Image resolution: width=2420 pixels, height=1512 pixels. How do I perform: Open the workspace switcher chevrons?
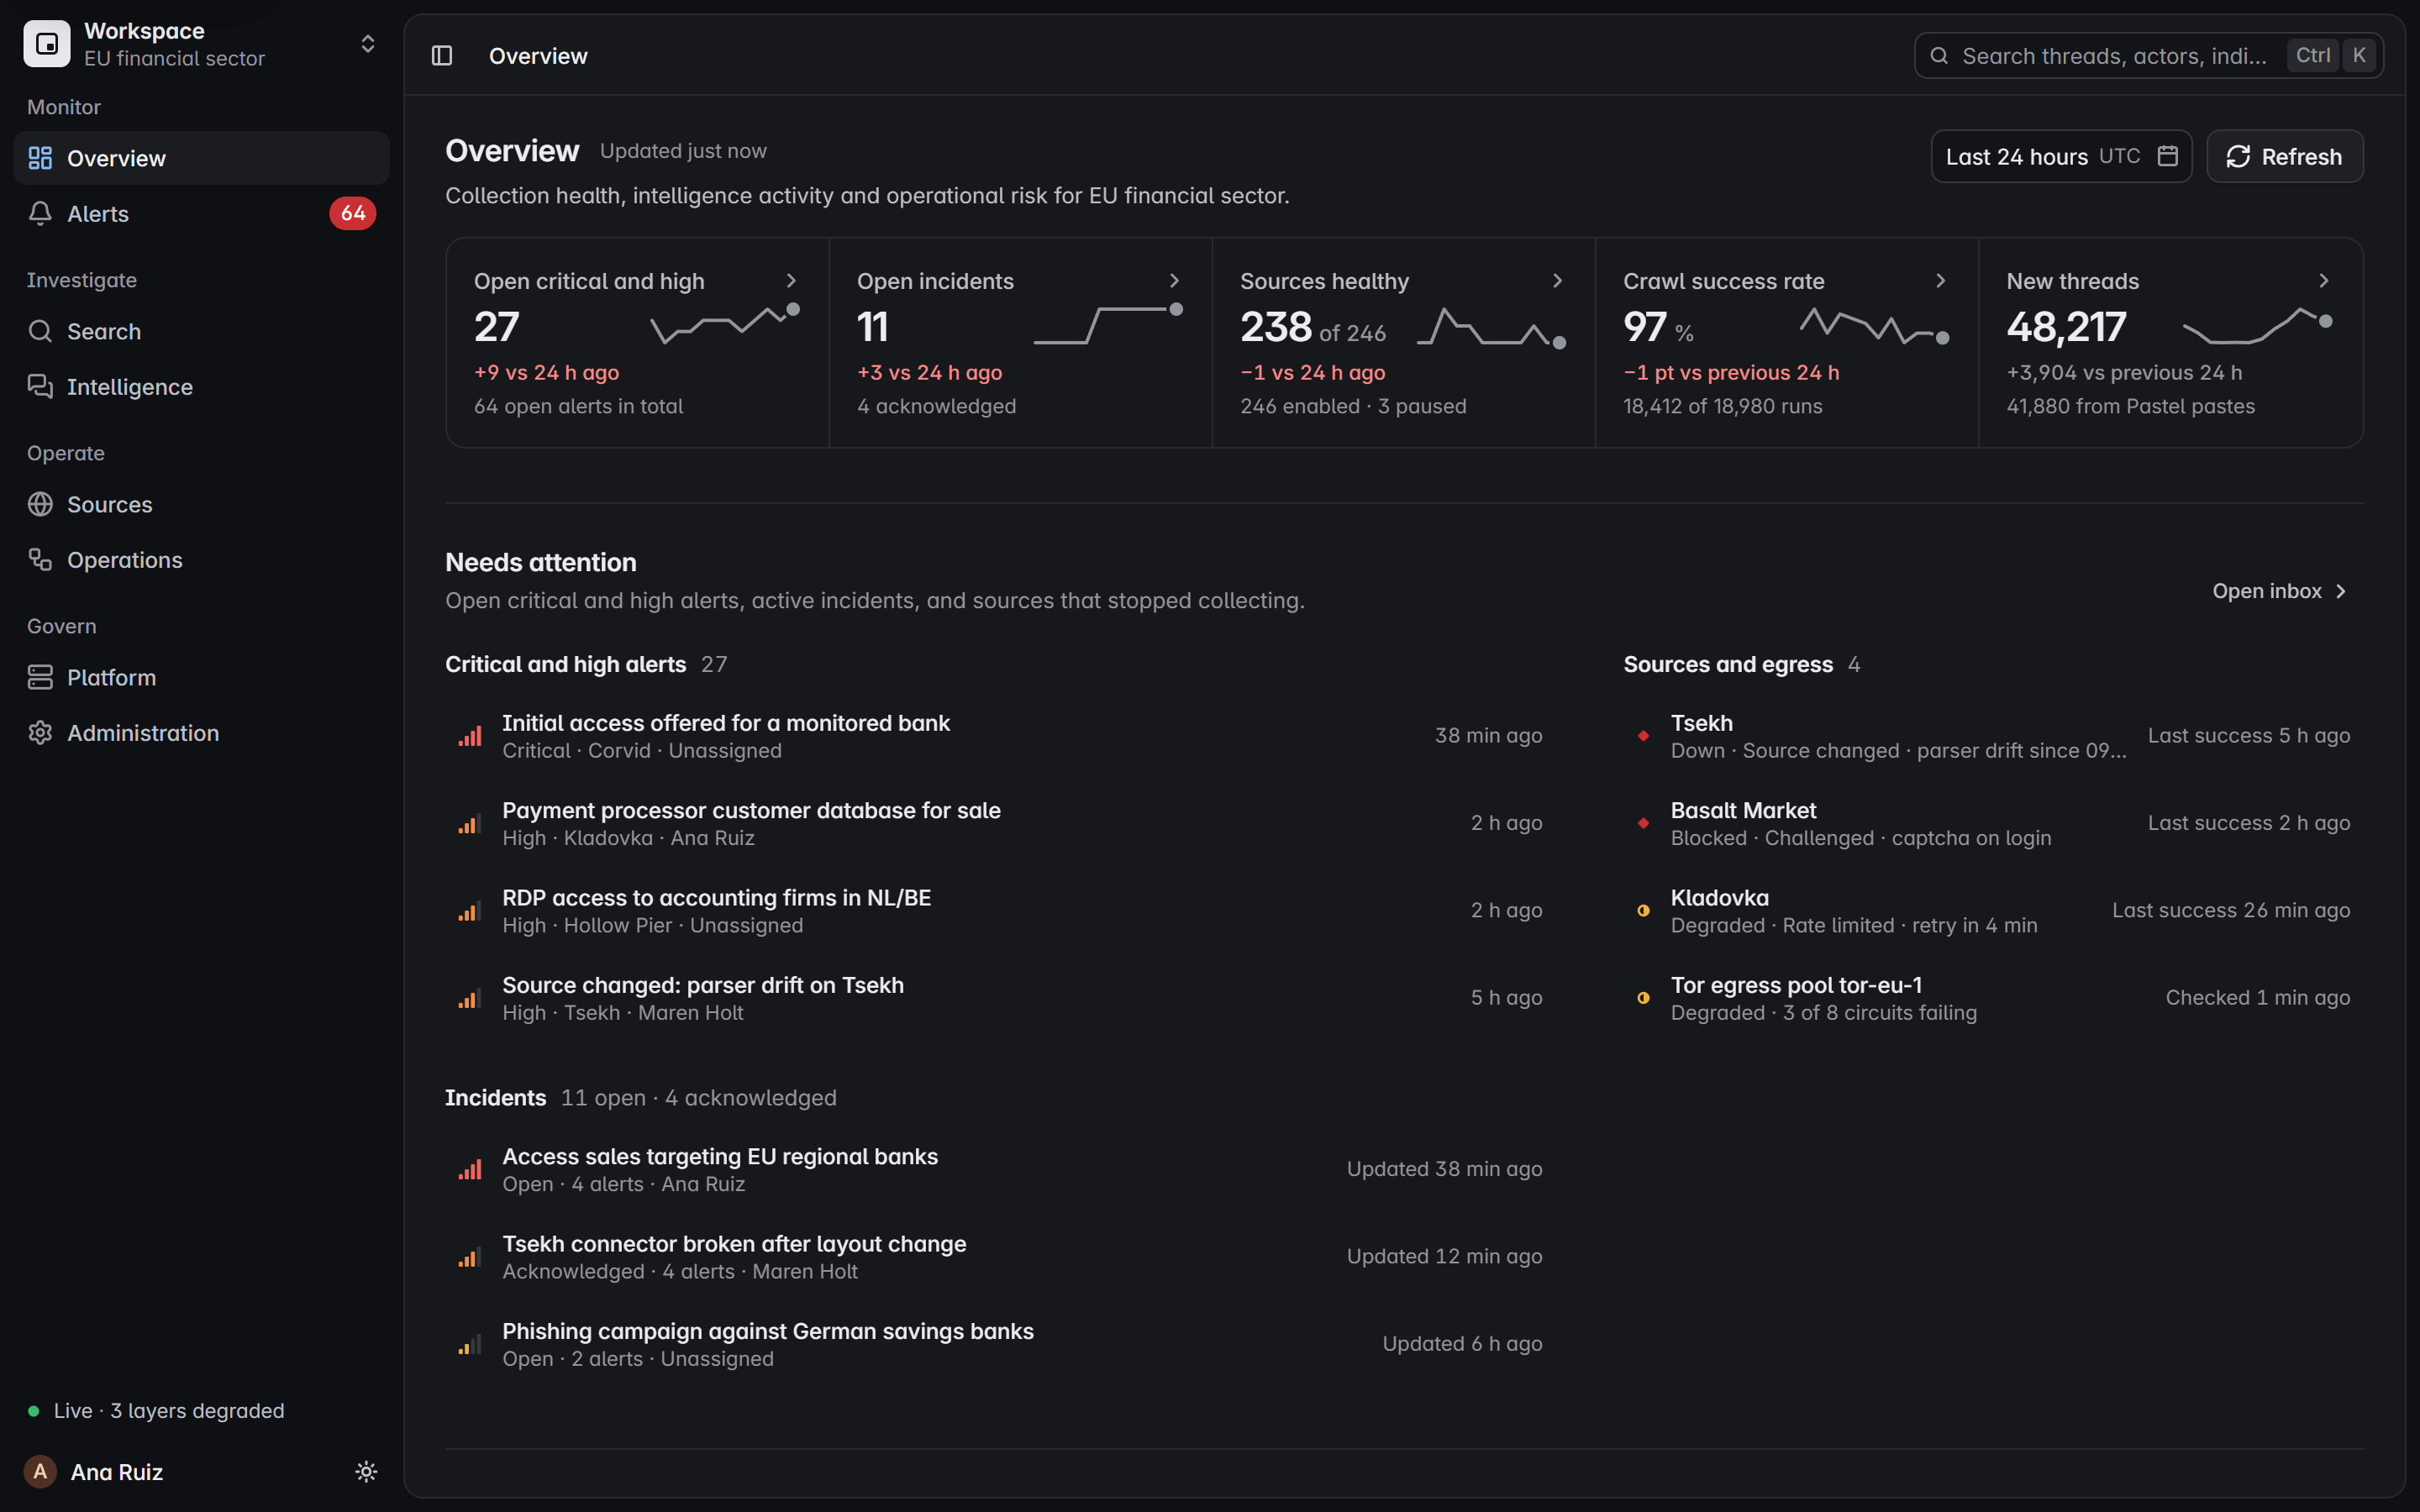click(368, 44)
